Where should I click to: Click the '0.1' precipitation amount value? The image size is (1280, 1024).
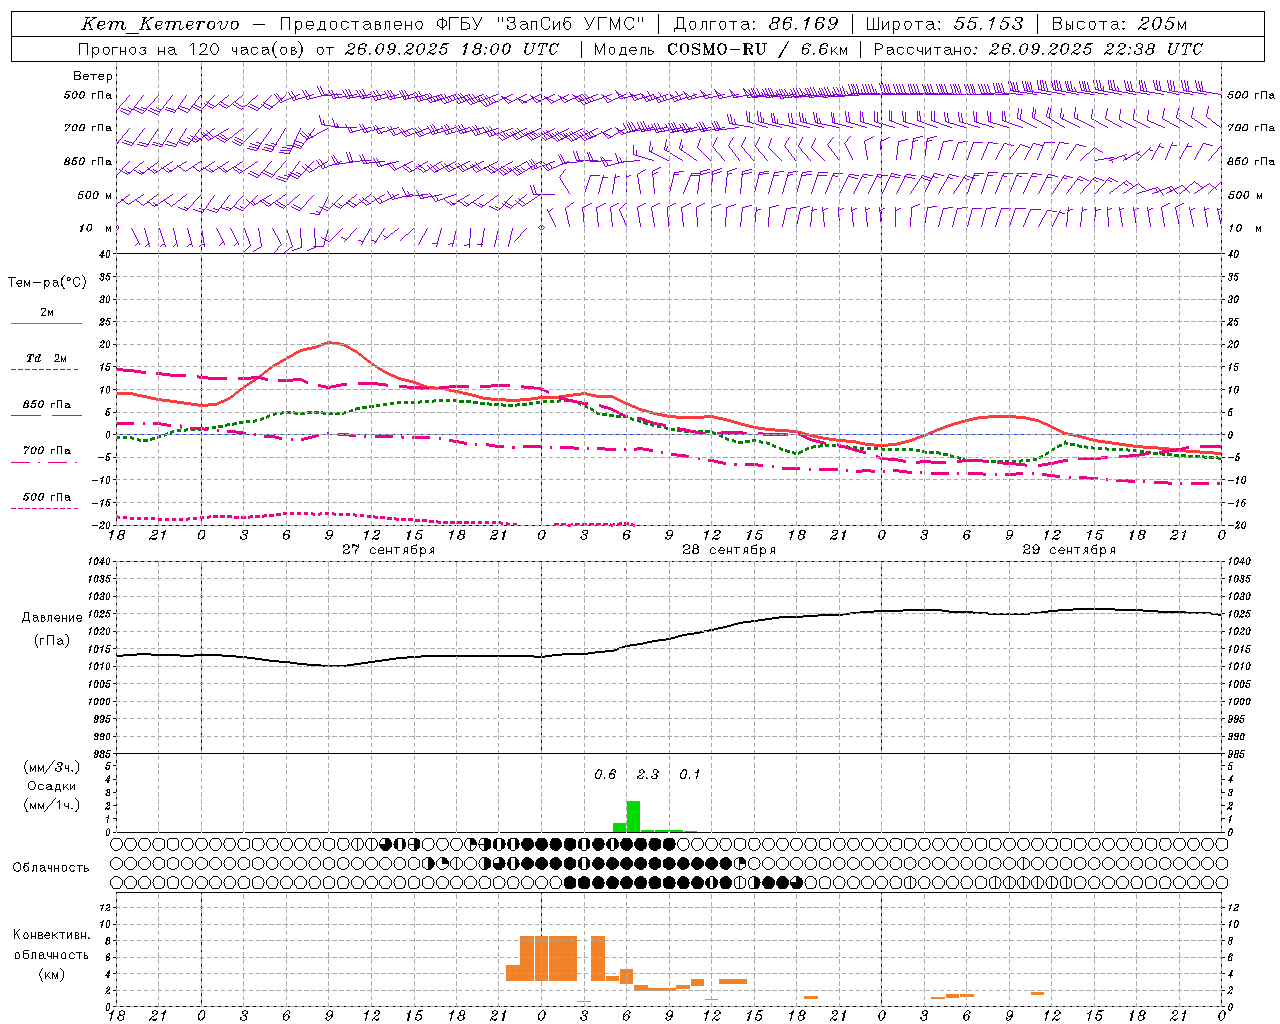690,774
